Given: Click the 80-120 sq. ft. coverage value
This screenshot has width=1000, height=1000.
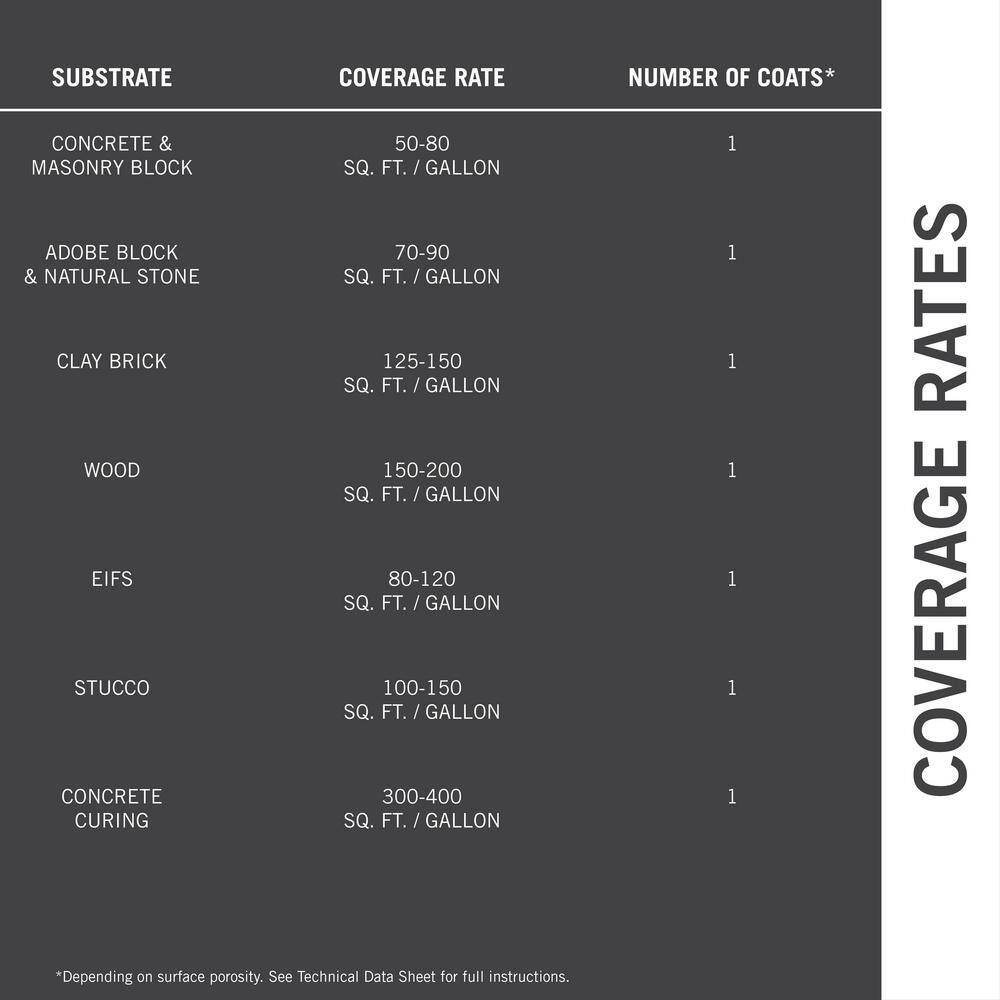Looking at the screenshot, I should pyautogui.click(x=422, y=591).
